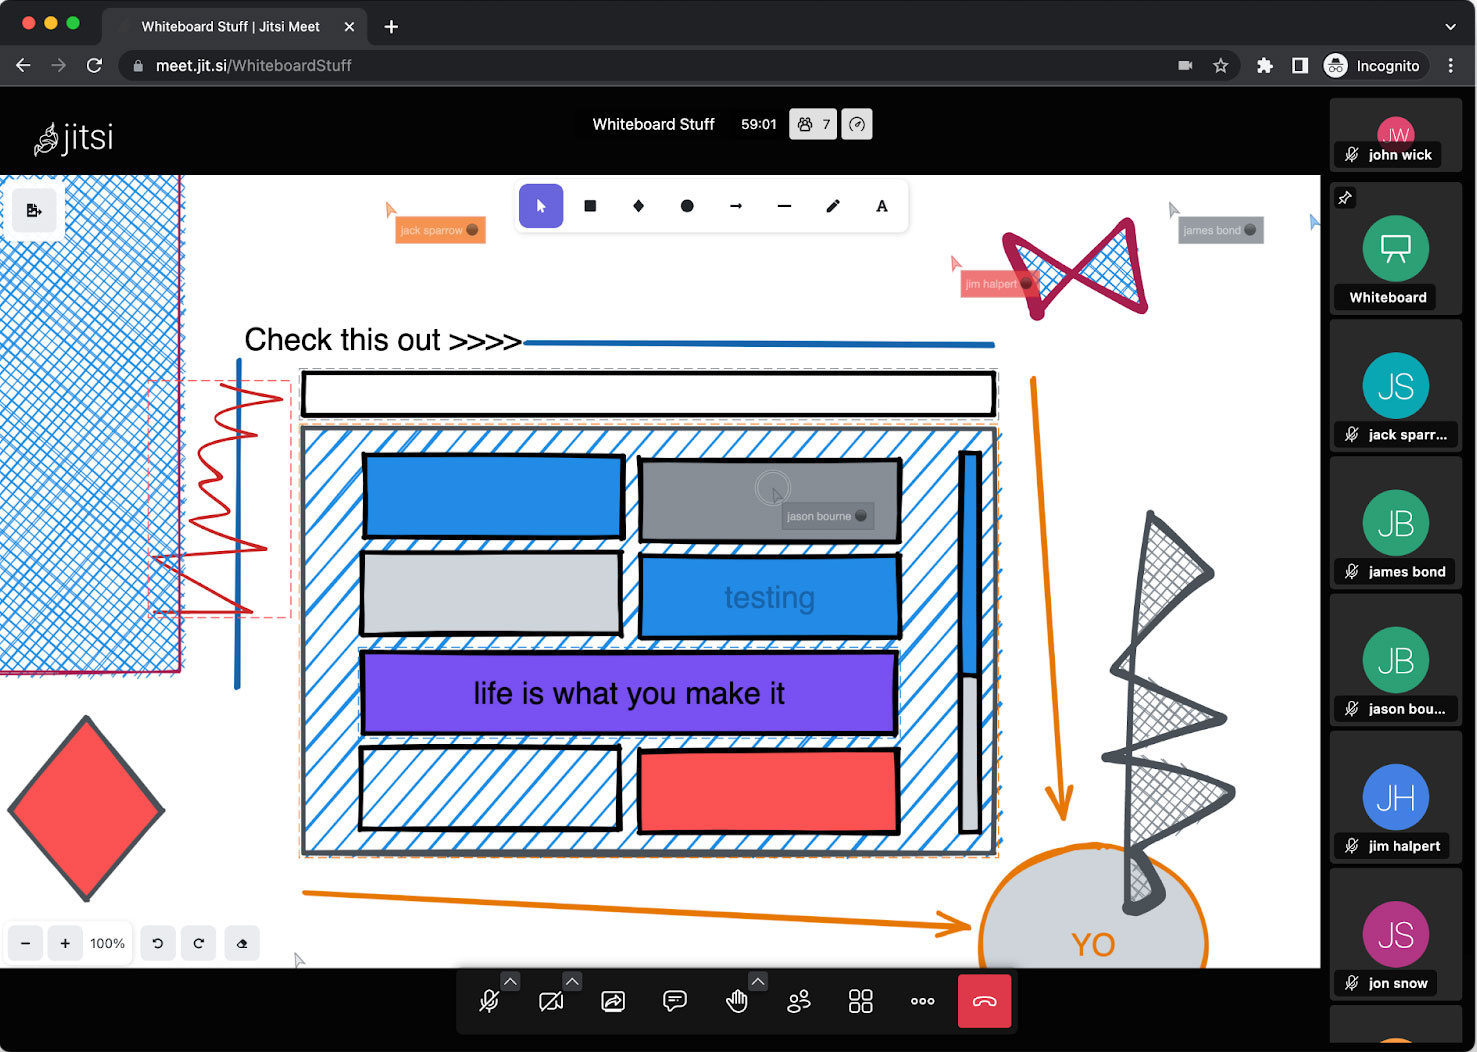
Task: Select the red rectangle on canvas
Action: tap(768, 791)
